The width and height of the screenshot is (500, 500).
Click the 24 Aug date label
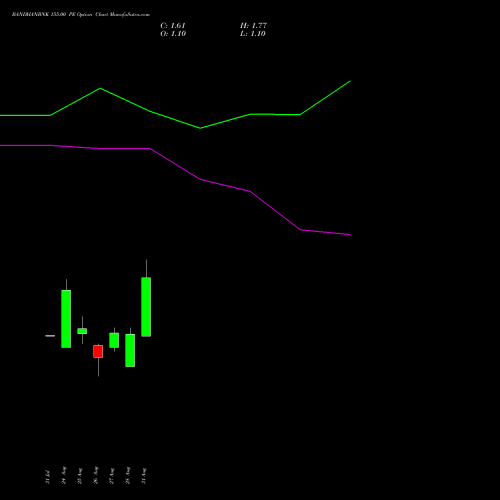tap(63, 475)
